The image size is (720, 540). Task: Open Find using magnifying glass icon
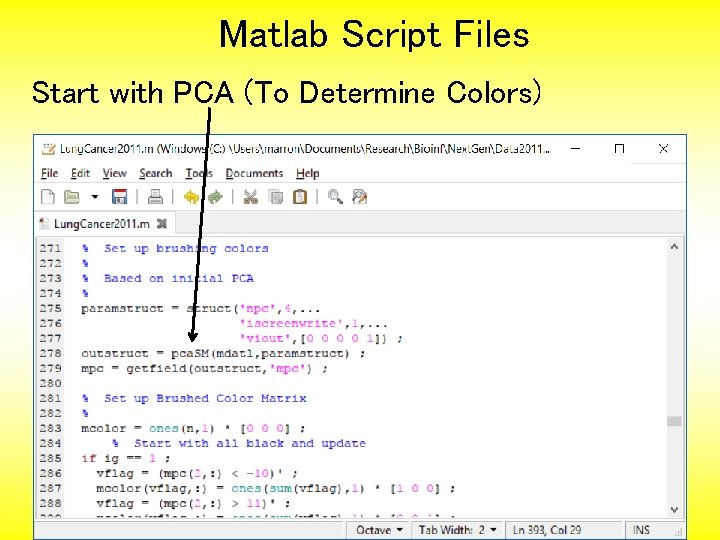pyautogui.click(x=335, y=197)
